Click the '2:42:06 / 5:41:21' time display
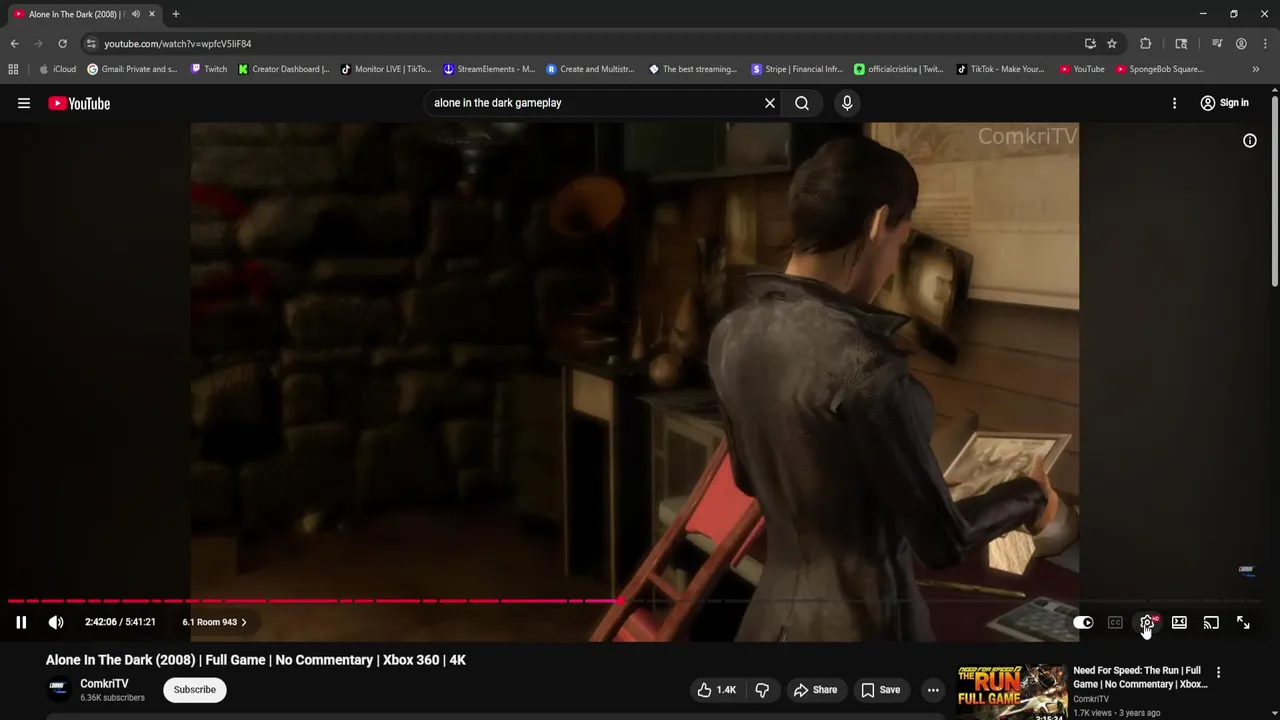1280x720 pixels. tap(120, 622)
